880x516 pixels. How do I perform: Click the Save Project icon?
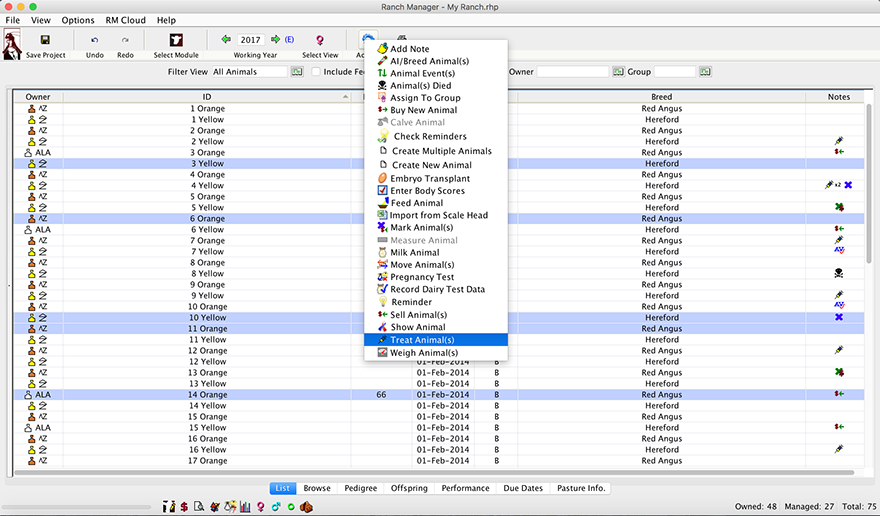[46, 40]
